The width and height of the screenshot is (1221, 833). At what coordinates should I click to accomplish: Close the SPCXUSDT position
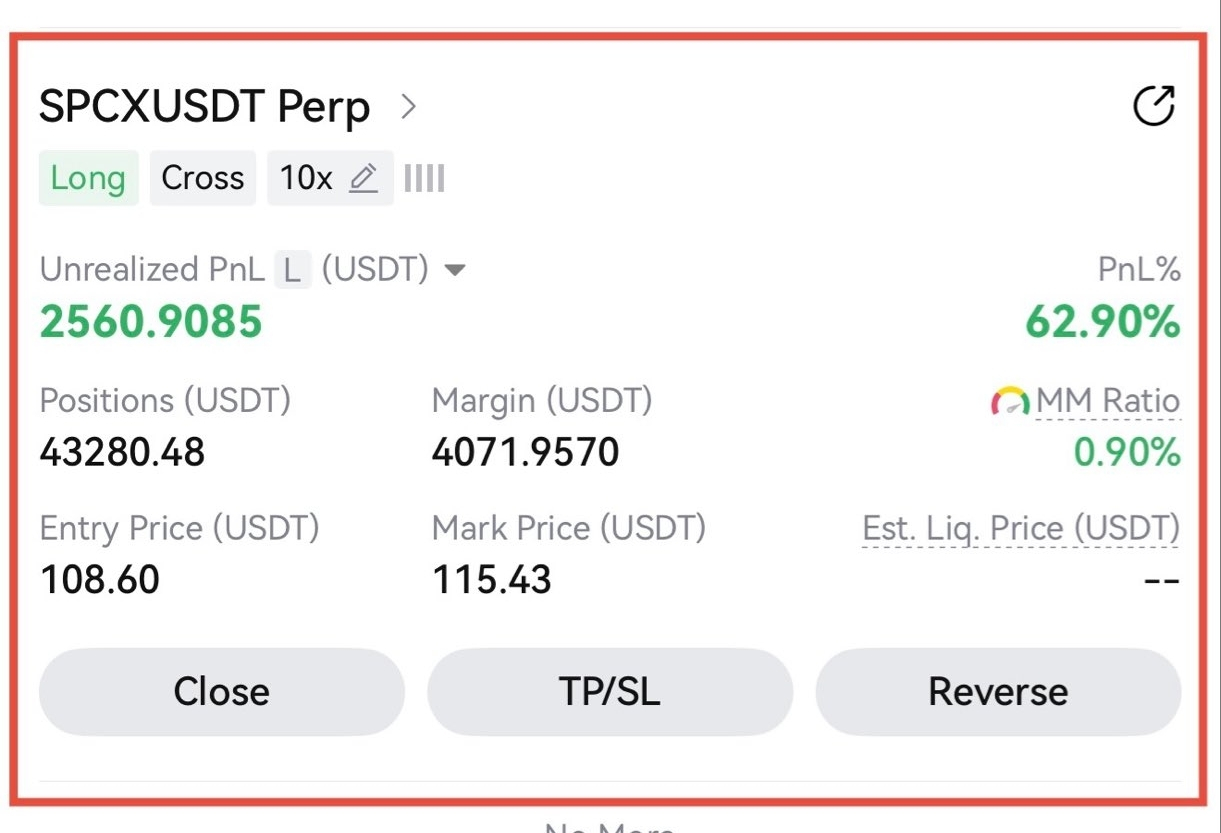click(x=222, y=691)
